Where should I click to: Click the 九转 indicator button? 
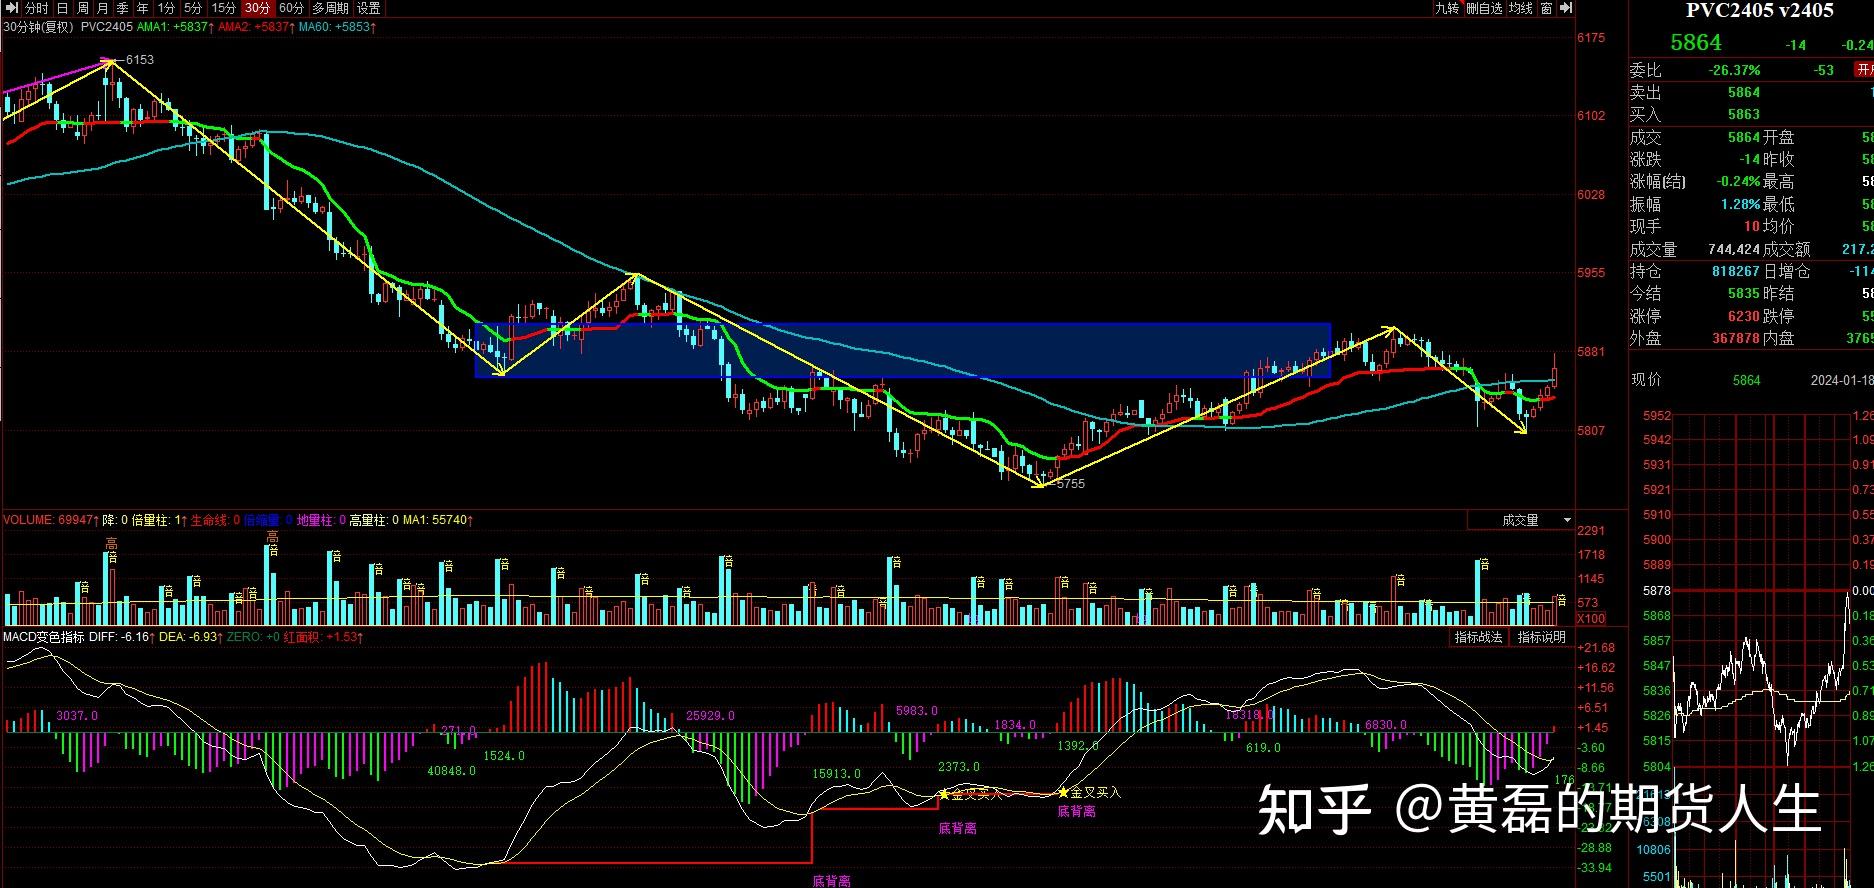click(x=1447, y=8)
